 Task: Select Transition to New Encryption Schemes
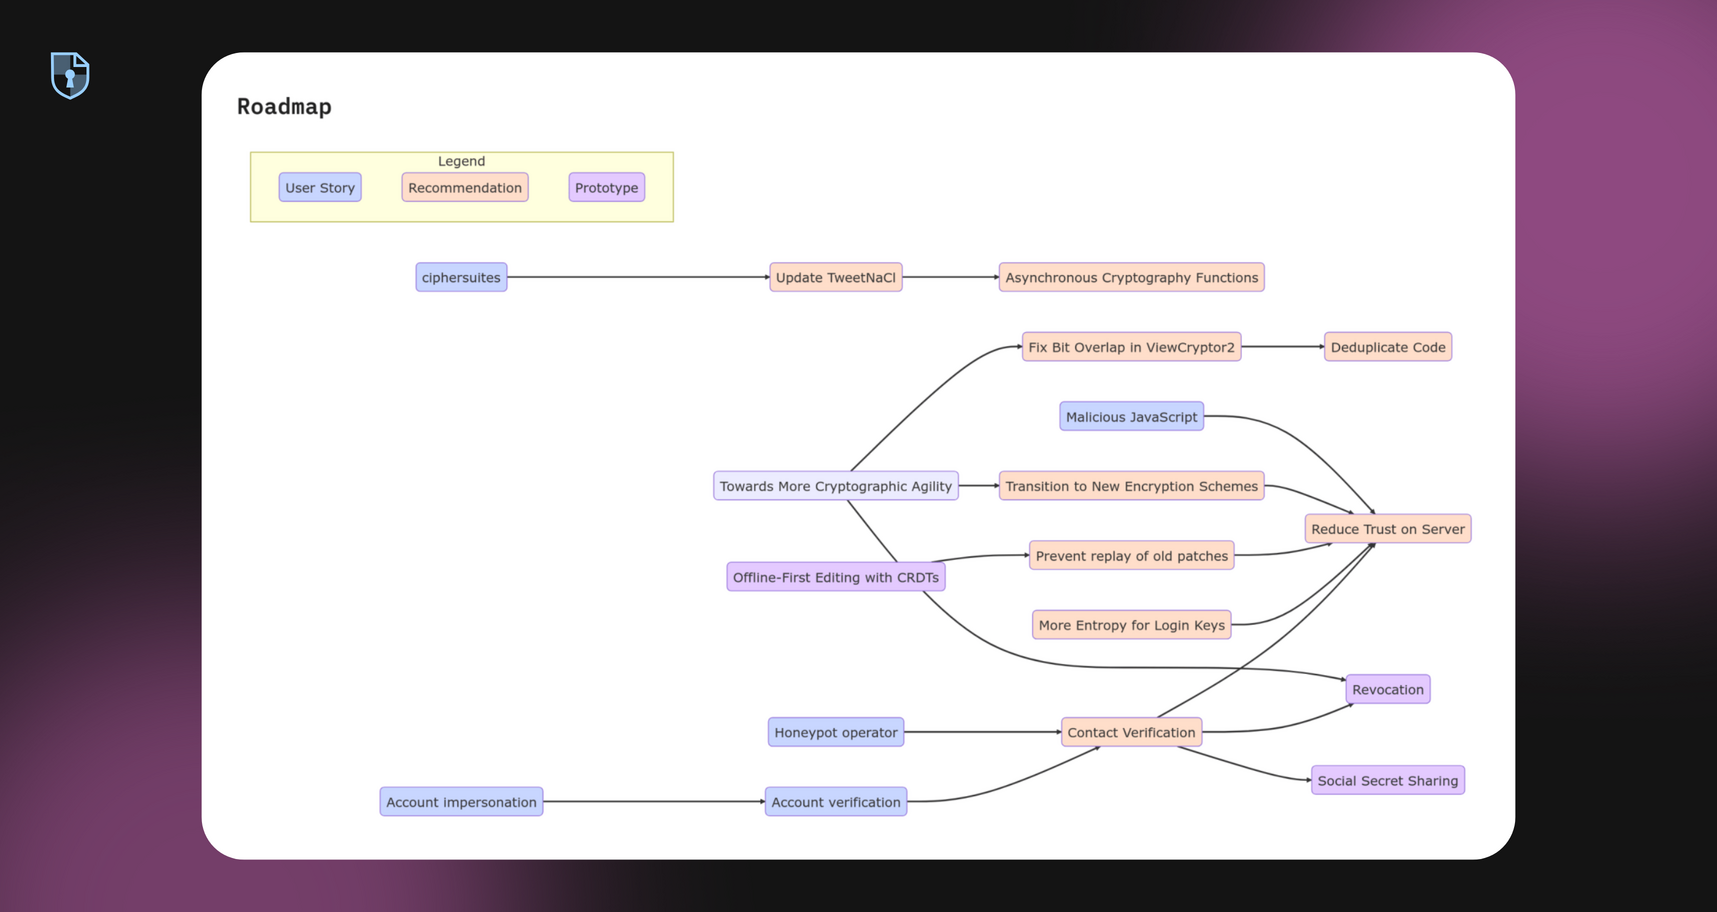(x=1131, y=486)
